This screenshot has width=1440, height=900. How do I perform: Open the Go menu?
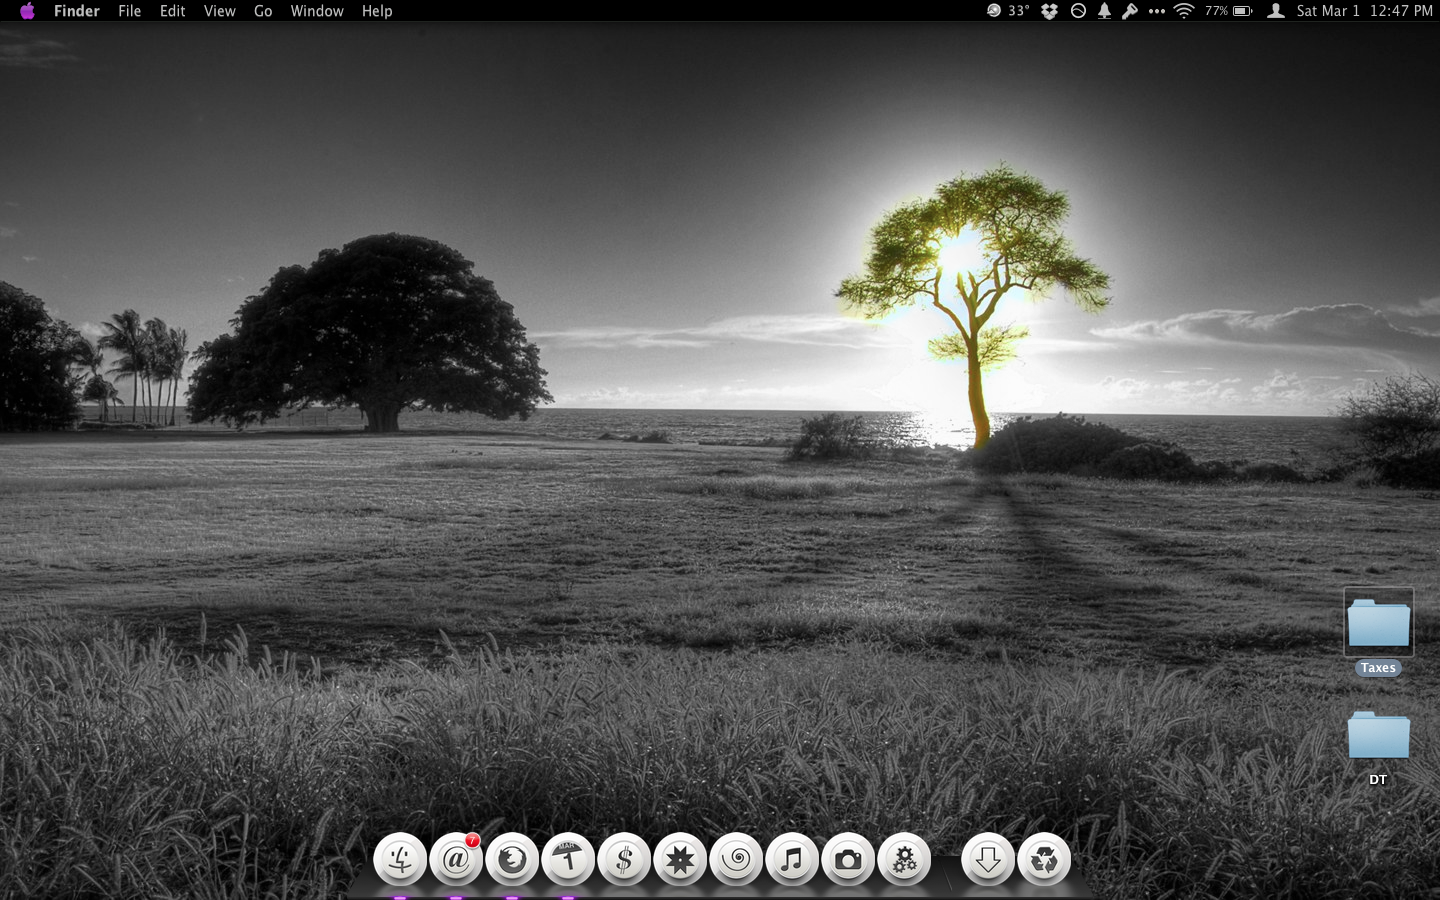(263, 11)
